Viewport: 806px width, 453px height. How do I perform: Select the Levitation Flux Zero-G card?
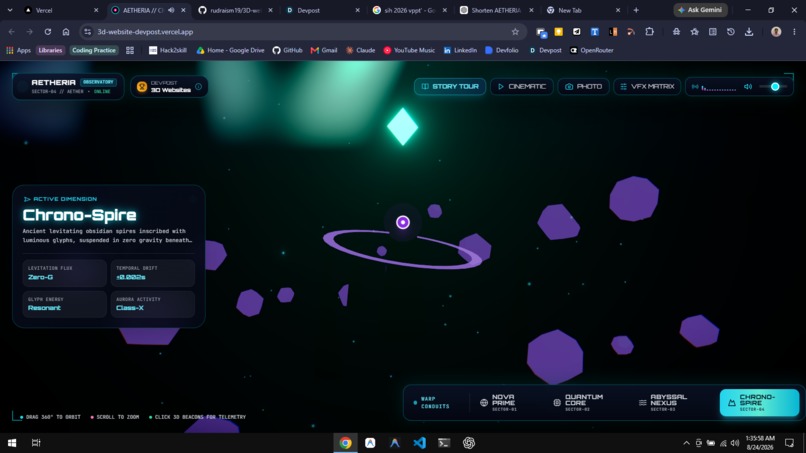(x=65, y=273)
